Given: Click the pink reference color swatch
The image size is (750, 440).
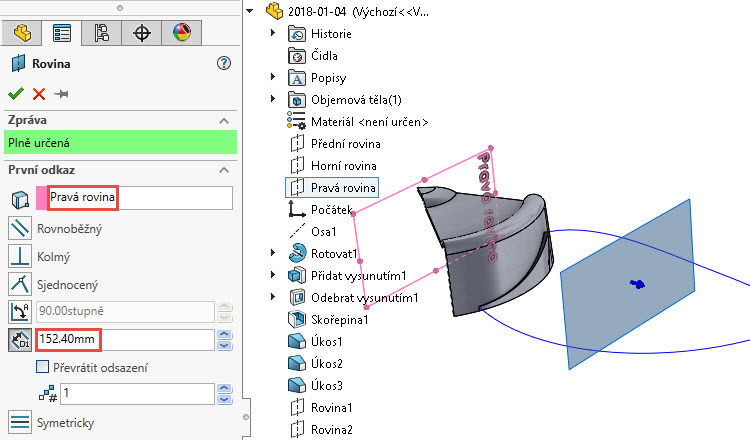Looking at the screenshot, I should (x=42, y=198).
